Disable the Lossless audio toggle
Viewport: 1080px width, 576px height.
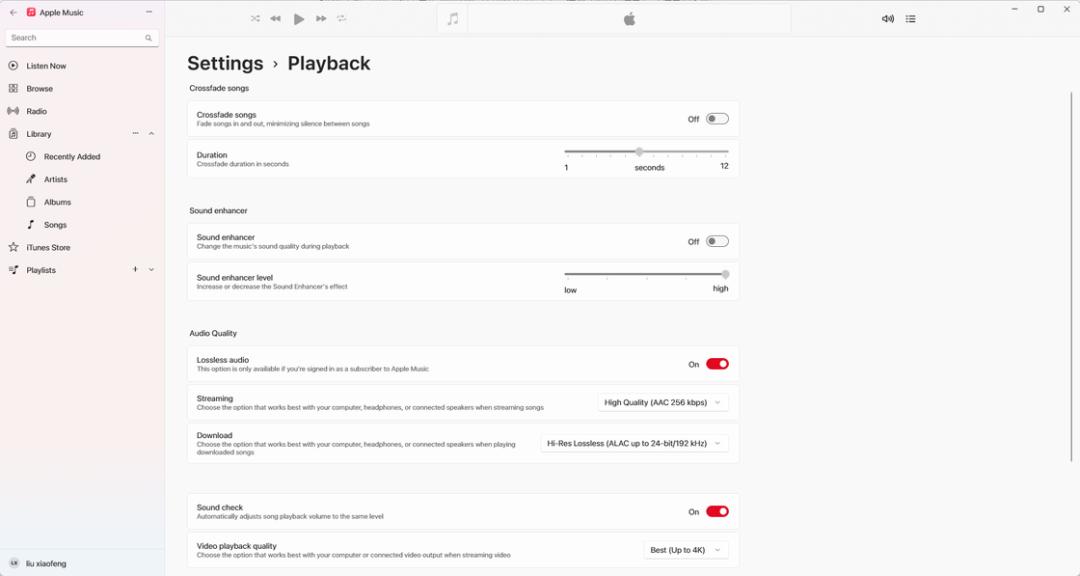[717, 364]
